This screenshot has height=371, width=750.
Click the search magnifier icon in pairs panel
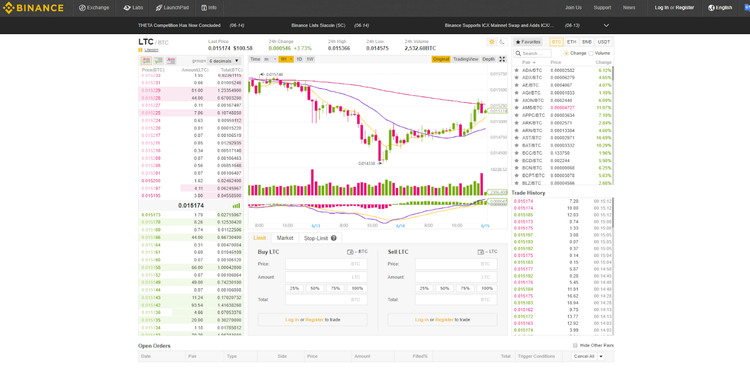[519, 54]
